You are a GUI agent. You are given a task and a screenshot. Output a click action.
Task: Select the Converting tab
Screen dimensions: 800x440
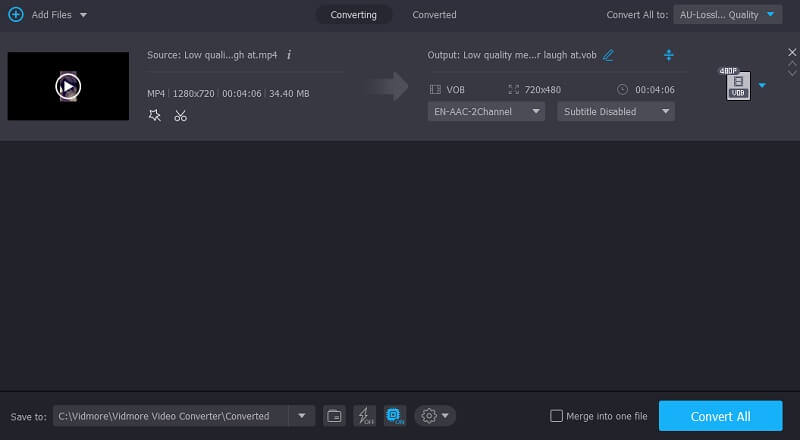353,15
